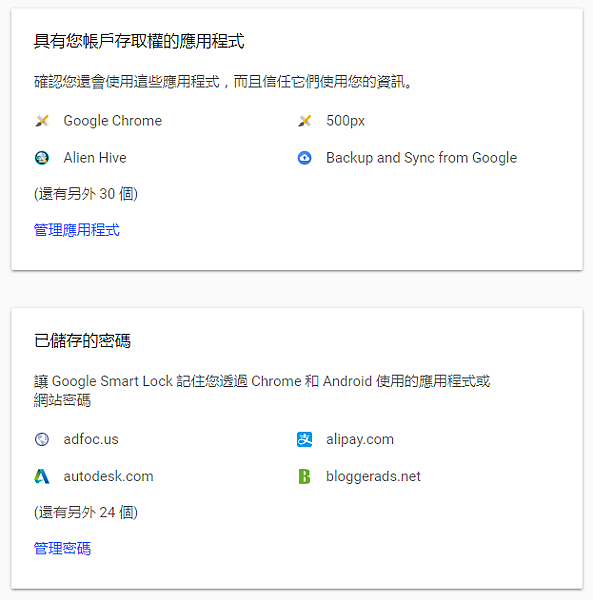Click the adfoc.us globe icon
593x600 pixels.
point(42,439)
